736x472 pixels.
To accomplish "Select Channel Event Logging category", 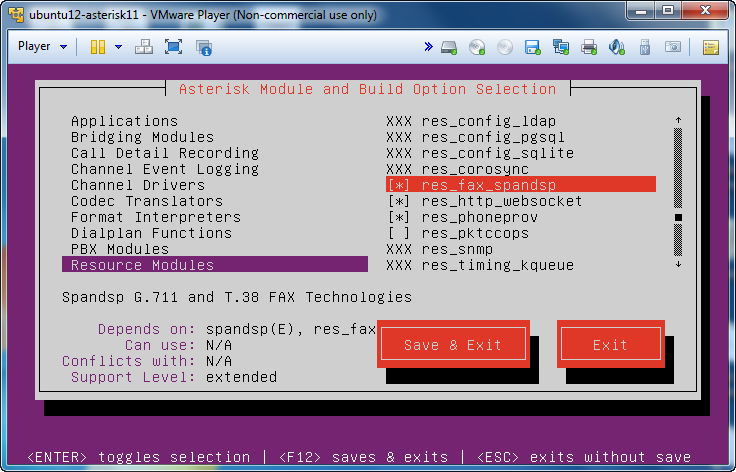I will click(x=165, y=169).
